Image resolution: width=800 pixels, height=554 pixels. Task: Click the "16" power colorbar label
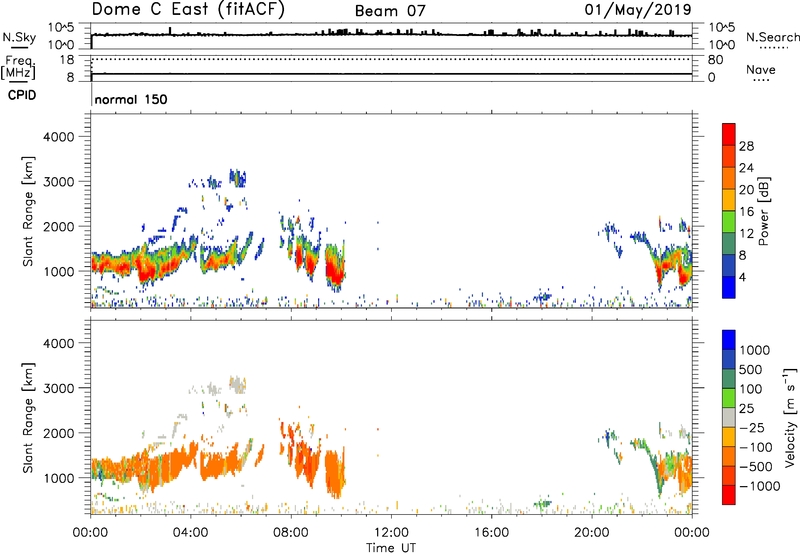tap(746, 212)
